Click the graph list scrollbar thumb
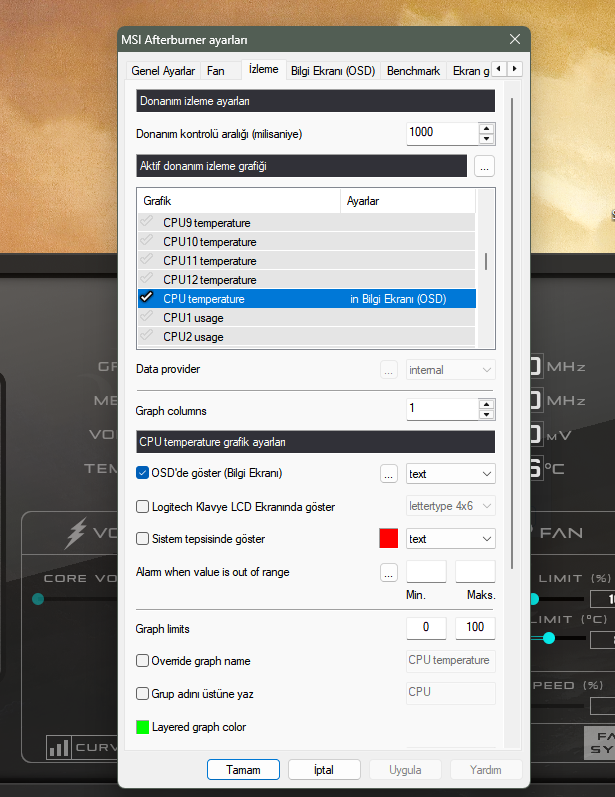Screen dimensions: 615x797 point(486,261)
